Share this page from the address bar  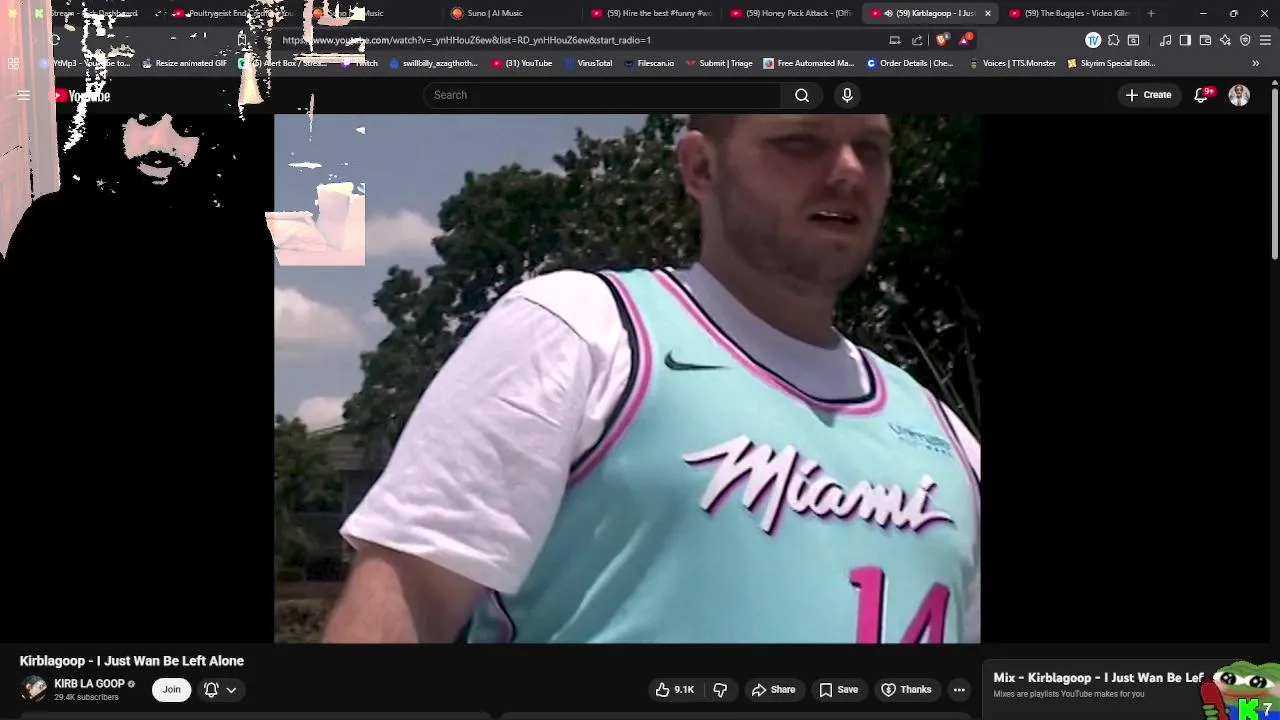point(917,40)
